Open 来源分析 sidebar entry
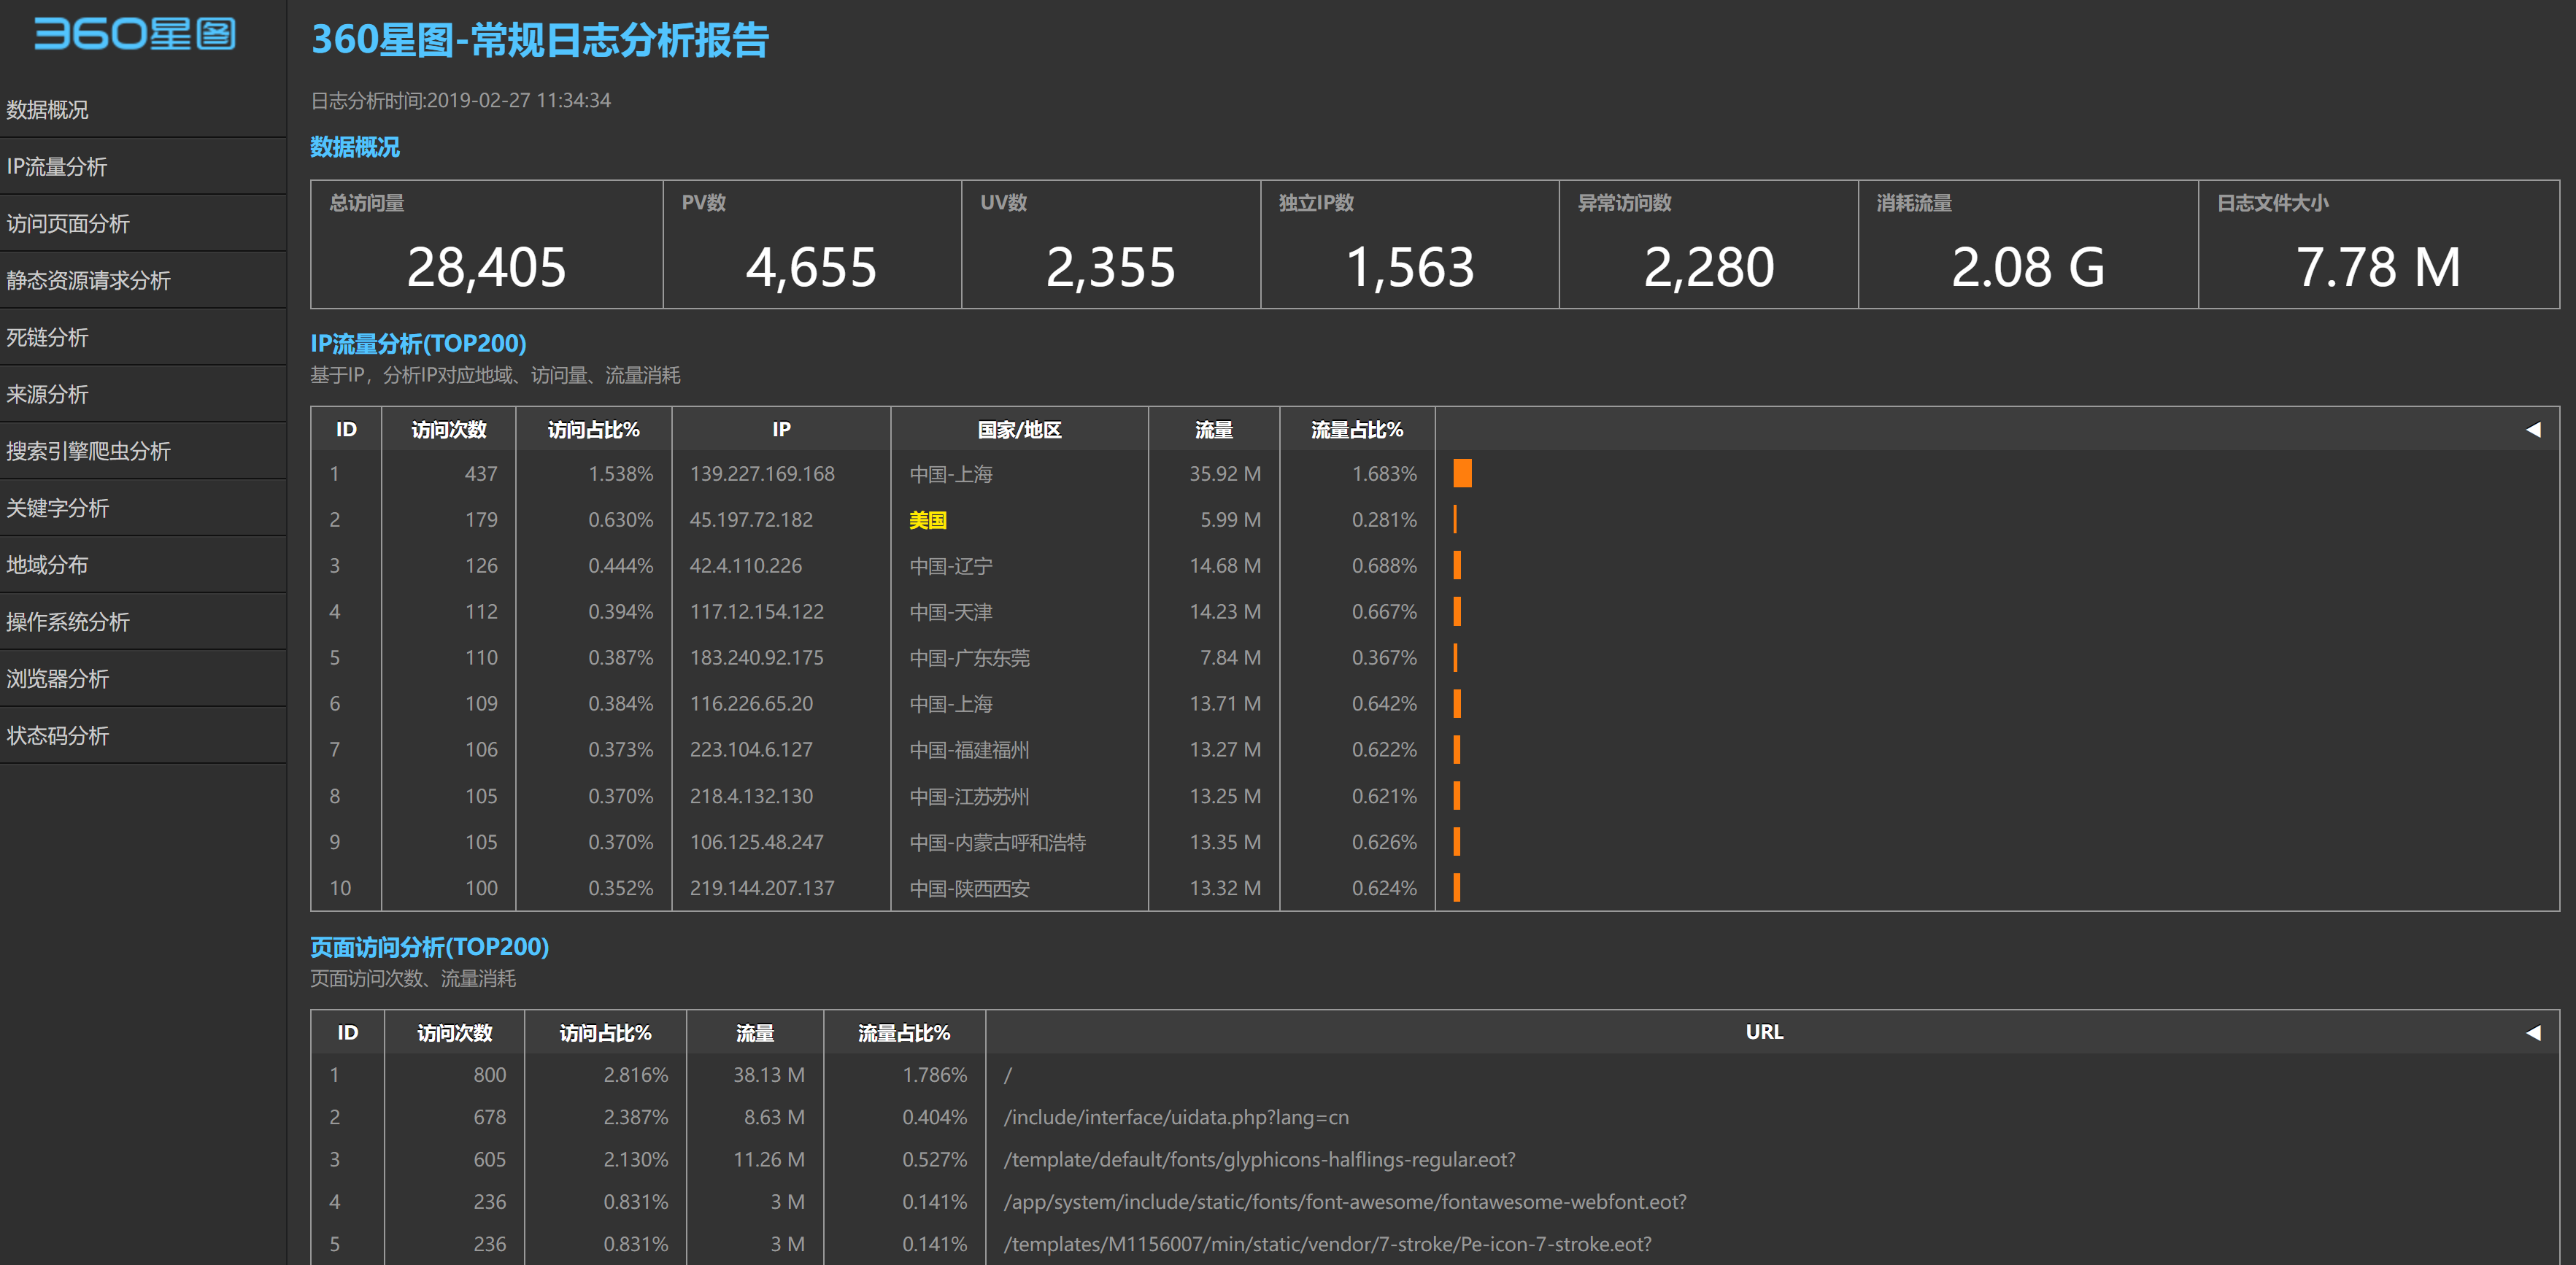Screen dimensions: 2576x1265 tap(143, 394)
